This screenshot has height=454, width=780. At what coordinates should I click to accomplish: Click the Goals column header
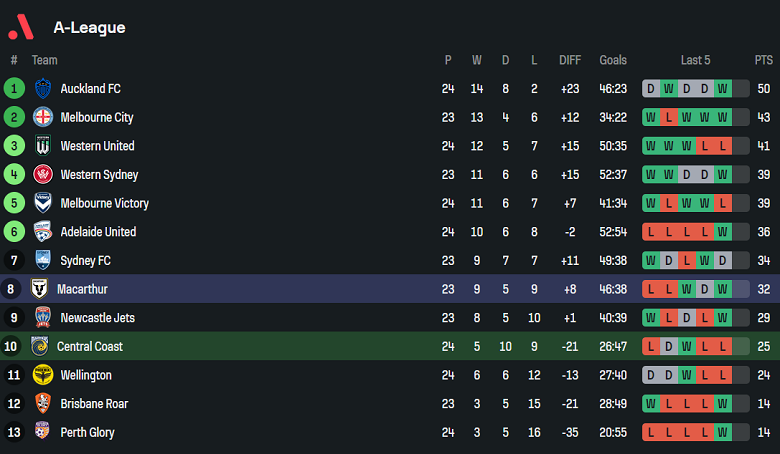[613, 60]
